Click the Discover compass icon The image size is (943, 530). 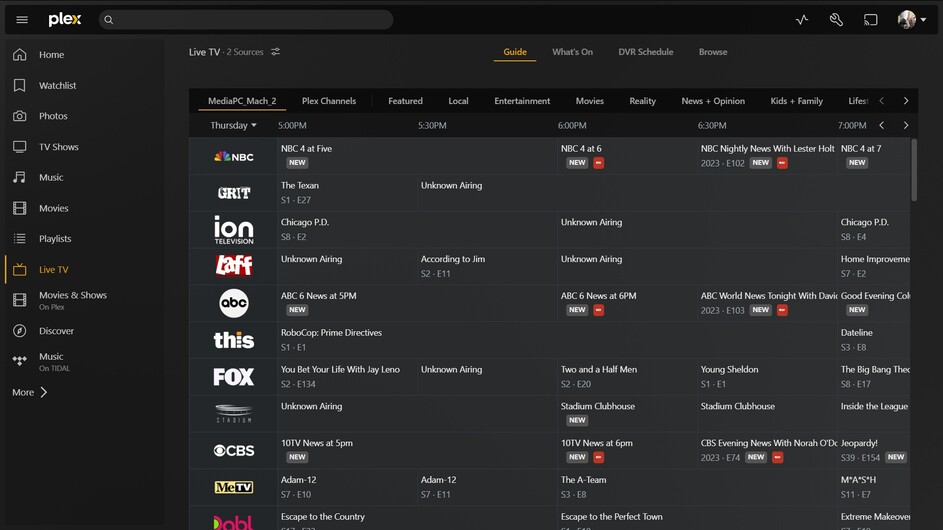click(20, 331)
